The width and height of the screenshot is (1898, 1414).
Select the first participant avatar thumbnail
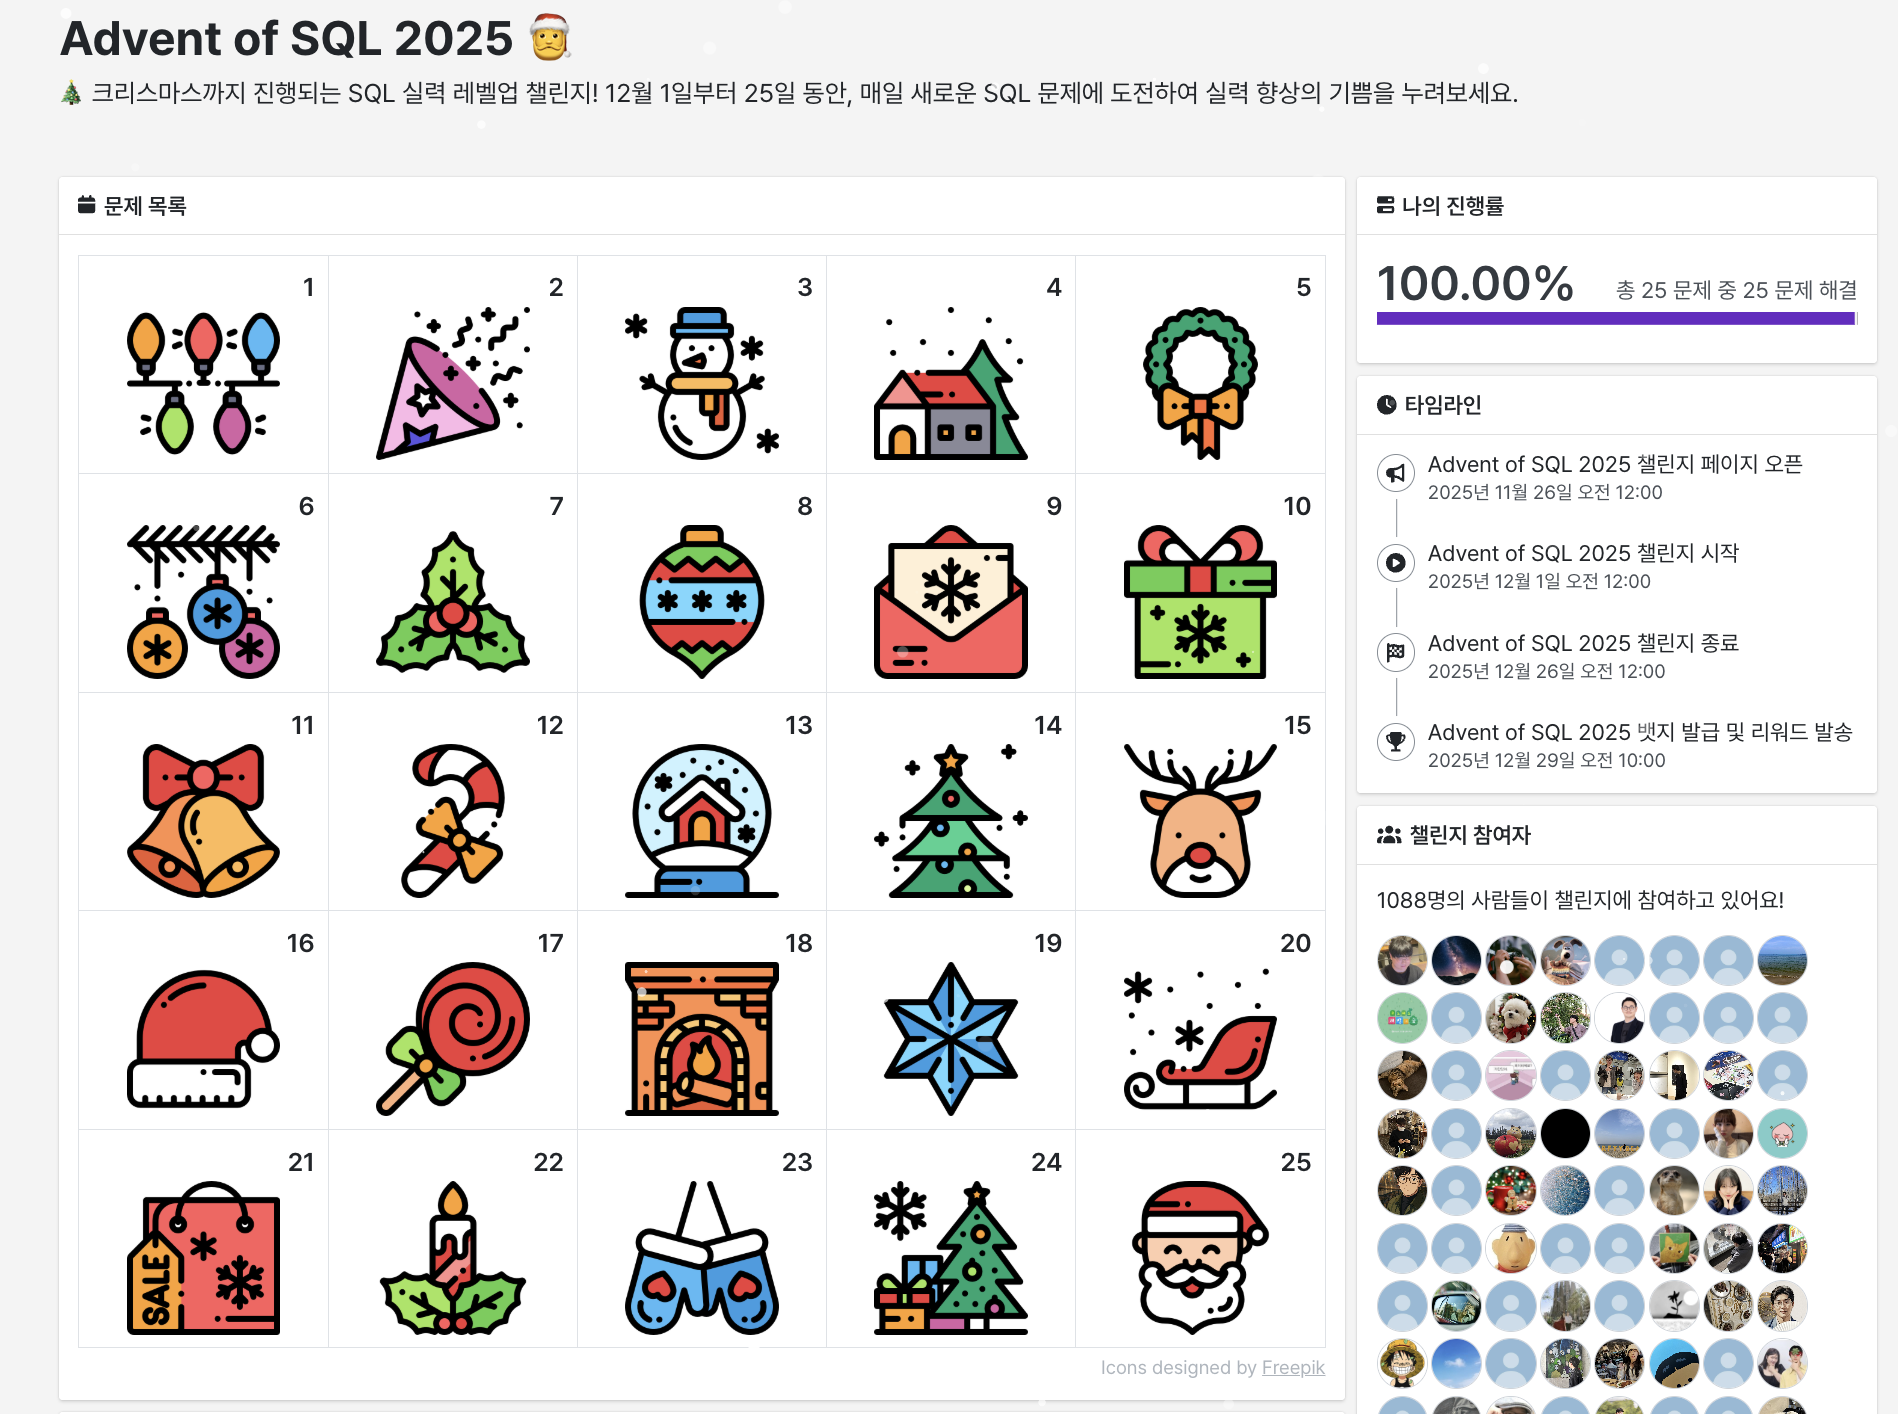click(1402, 961)
